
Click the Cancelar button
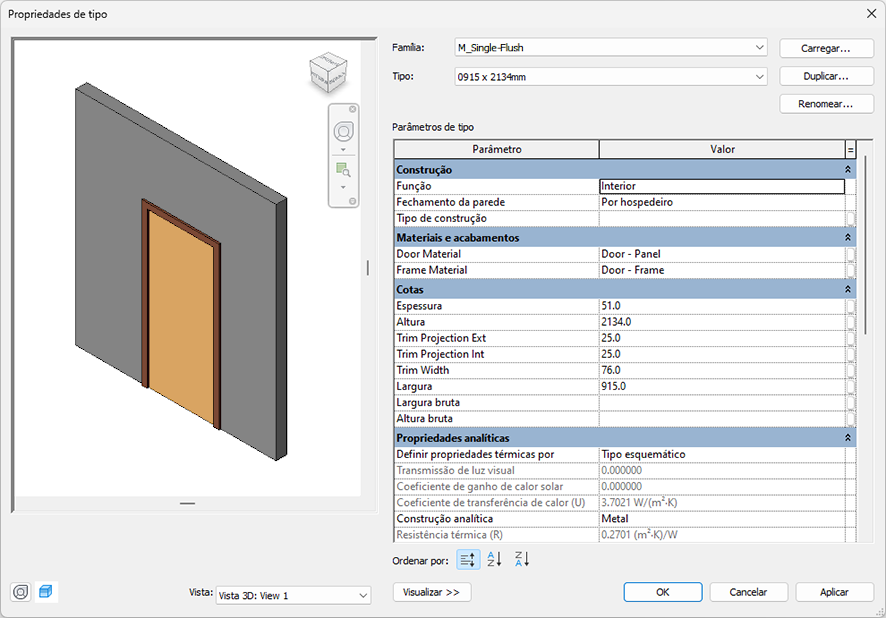[748, 592]
